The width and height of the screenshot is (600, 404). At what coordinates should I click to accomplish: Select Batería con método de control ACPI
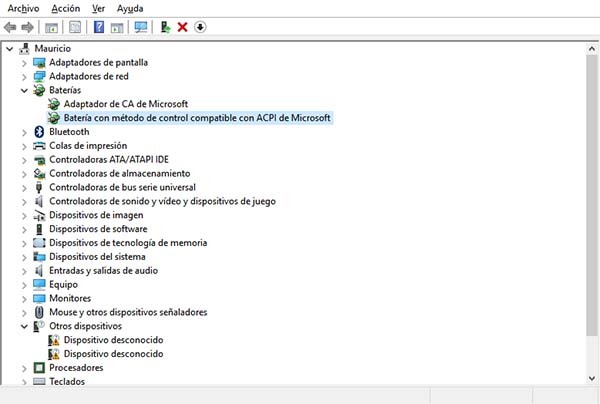click(197, 118)
